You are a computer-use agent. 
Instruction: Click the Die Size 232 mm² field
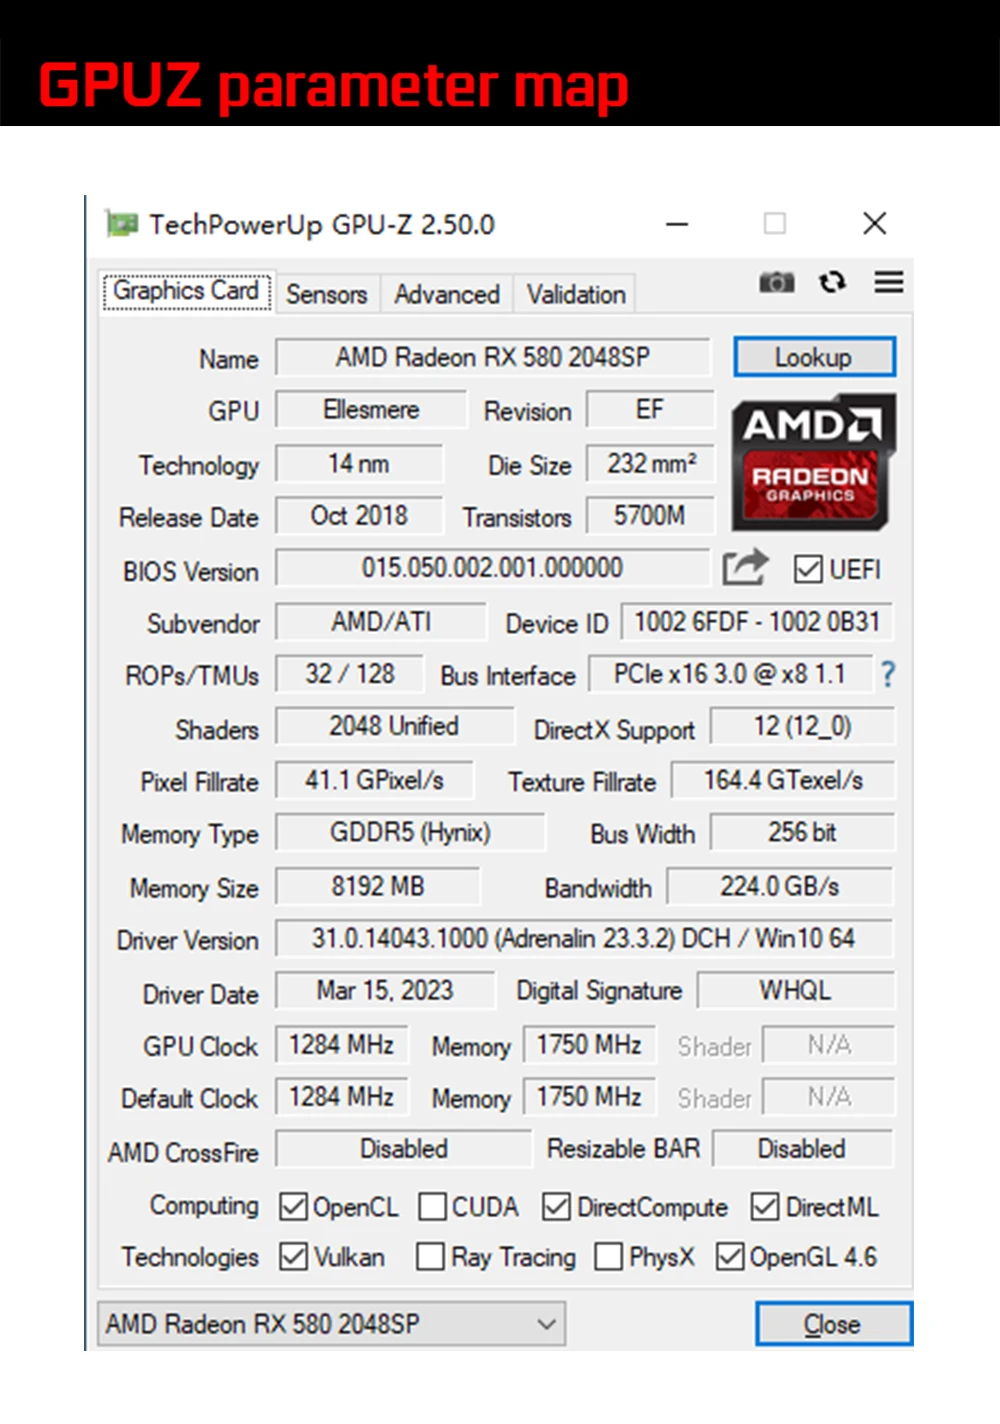[651, 464]
